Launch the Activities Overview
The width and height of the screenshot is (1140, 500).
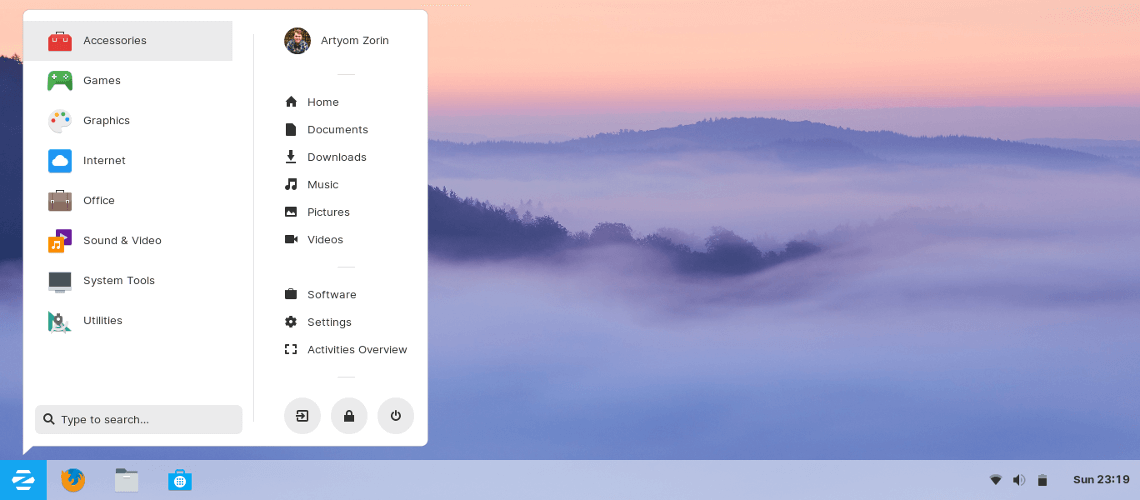point(356,350)
